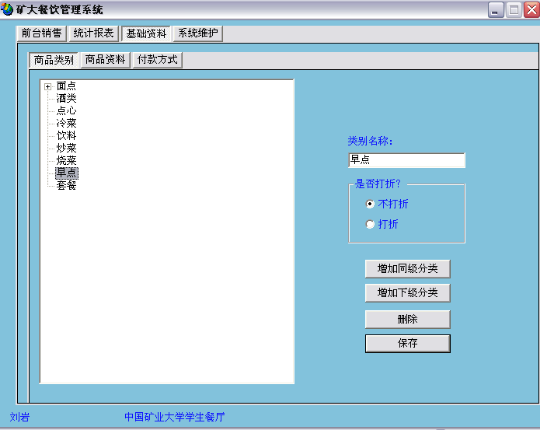Open the 前台销售 tab
The width and height of the screenshot is (540, 430).
click(42, 33)
